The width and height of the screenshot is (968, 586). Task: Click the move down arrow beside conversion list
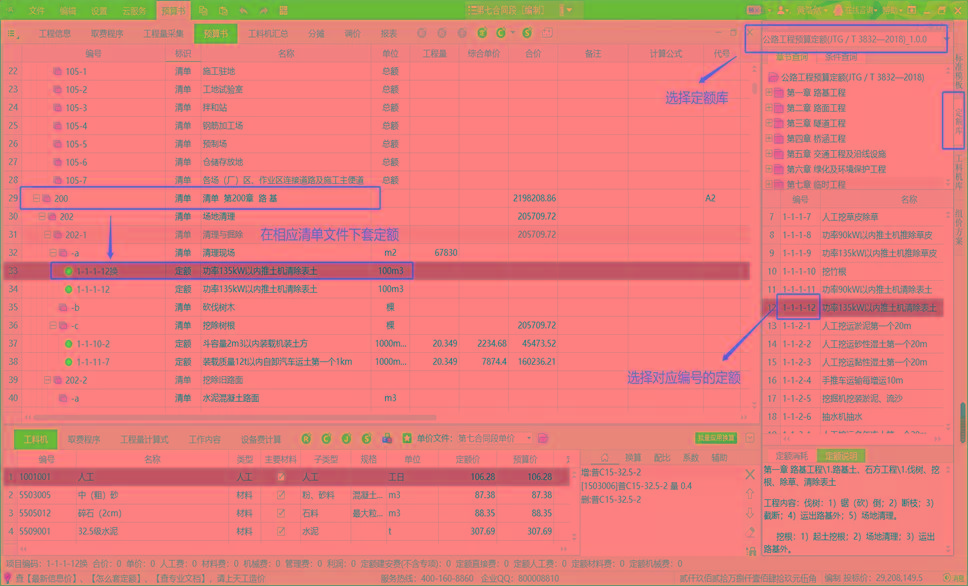click(750, 513)
